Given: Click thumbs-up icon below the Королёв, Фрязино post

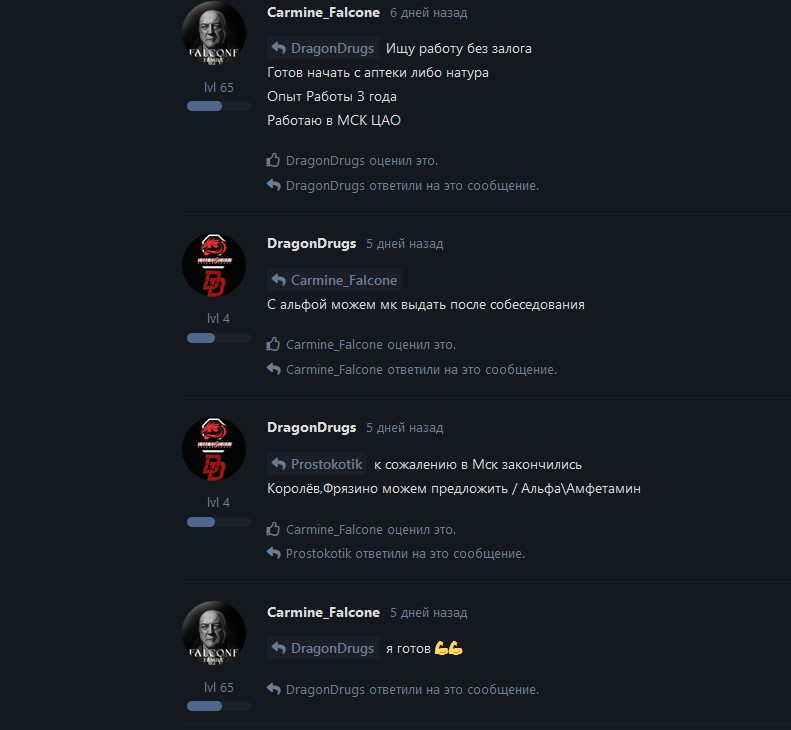Looking at the screenshot, I should [273, 529].
